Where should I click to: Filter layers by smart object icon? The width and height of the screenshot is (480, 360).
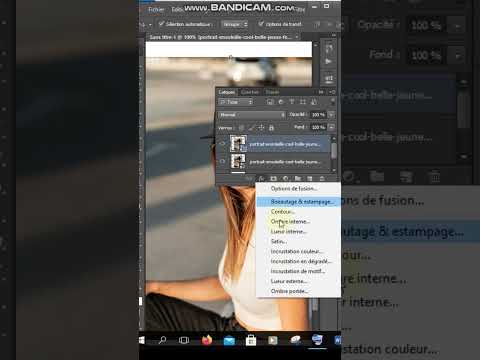(x=313, y=102)
